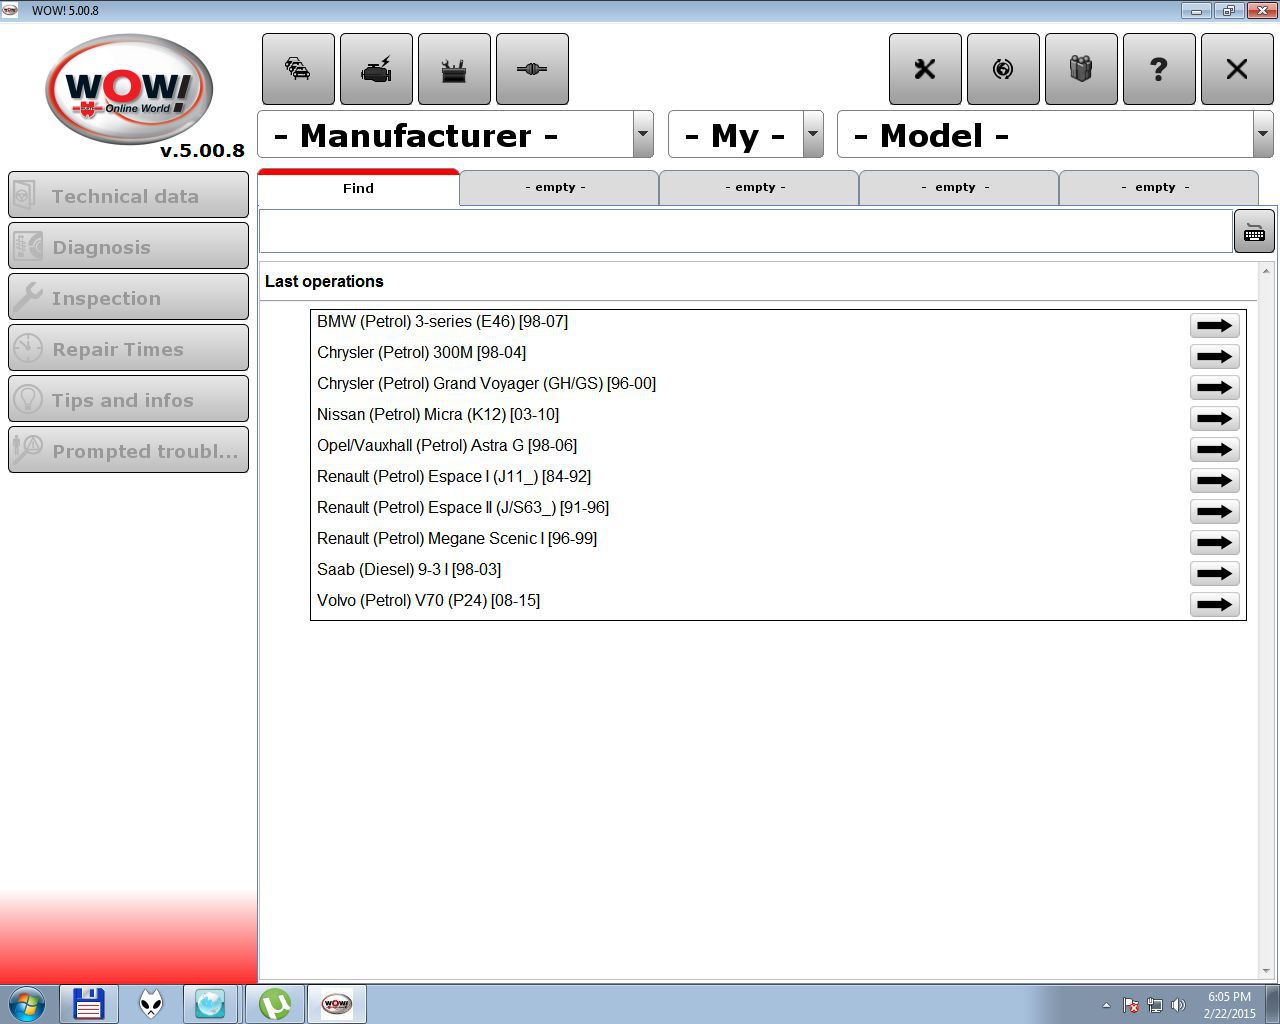The width and height of the screenshot is (1280, 1024).
Task: Select Nissan (Petrol) Micra (K12) entry
Action: [438, 415]
